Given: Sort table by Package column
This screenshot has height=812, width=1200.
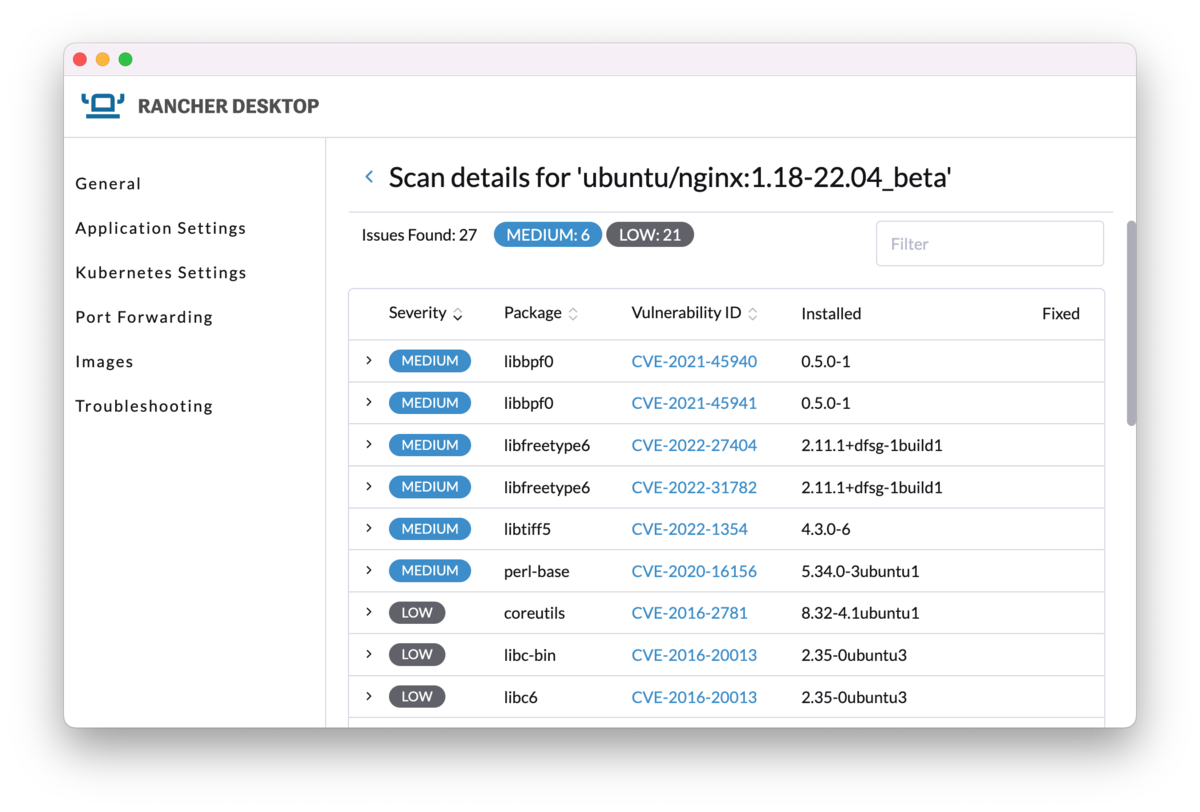Looking at the screenshot, I should 541,313.
